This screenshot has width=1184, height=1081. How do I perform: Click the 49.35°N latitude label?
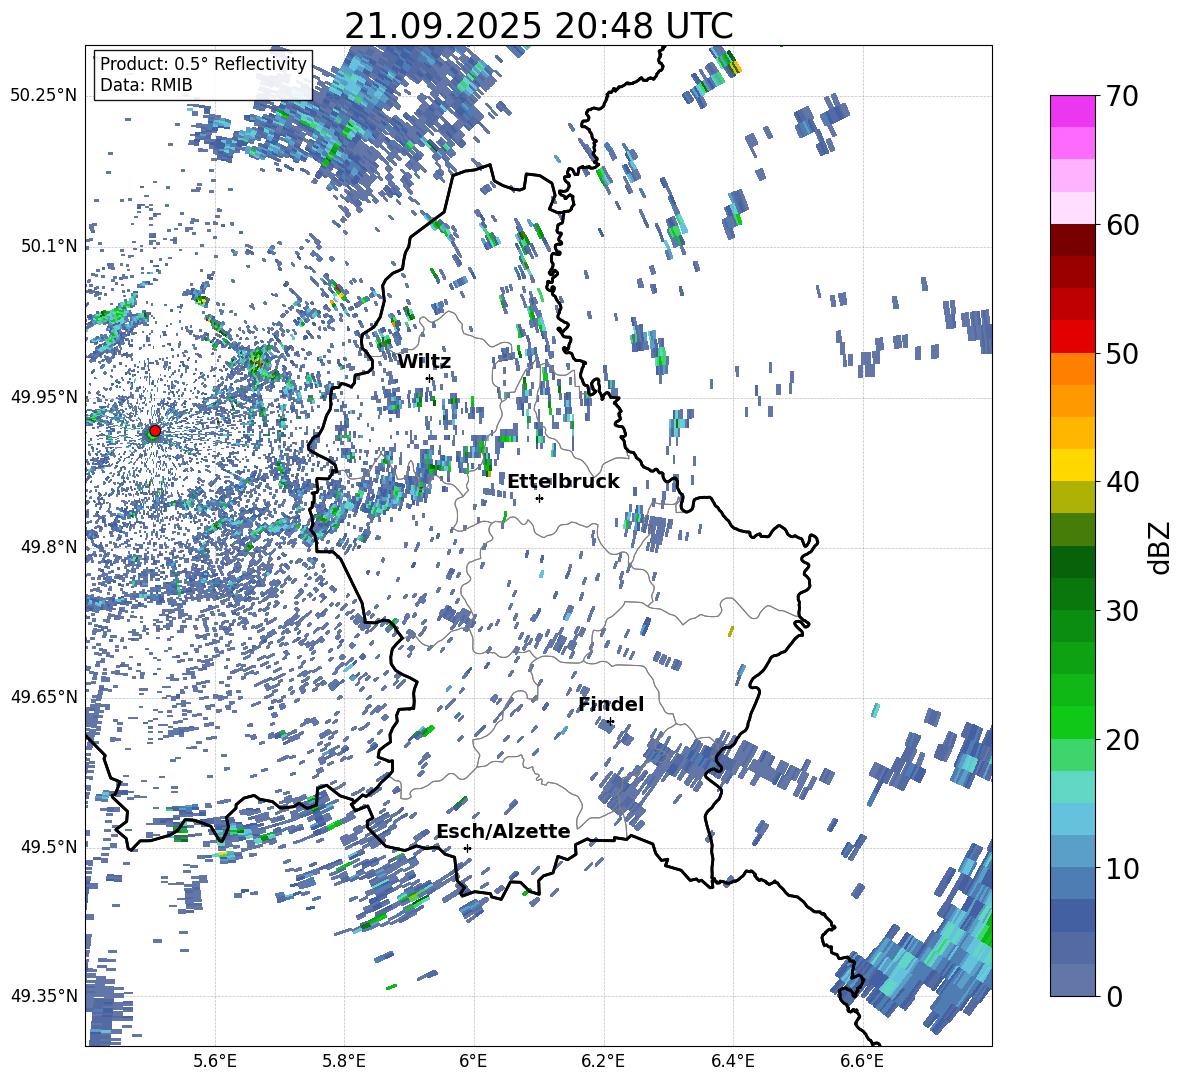coord(44,996)
